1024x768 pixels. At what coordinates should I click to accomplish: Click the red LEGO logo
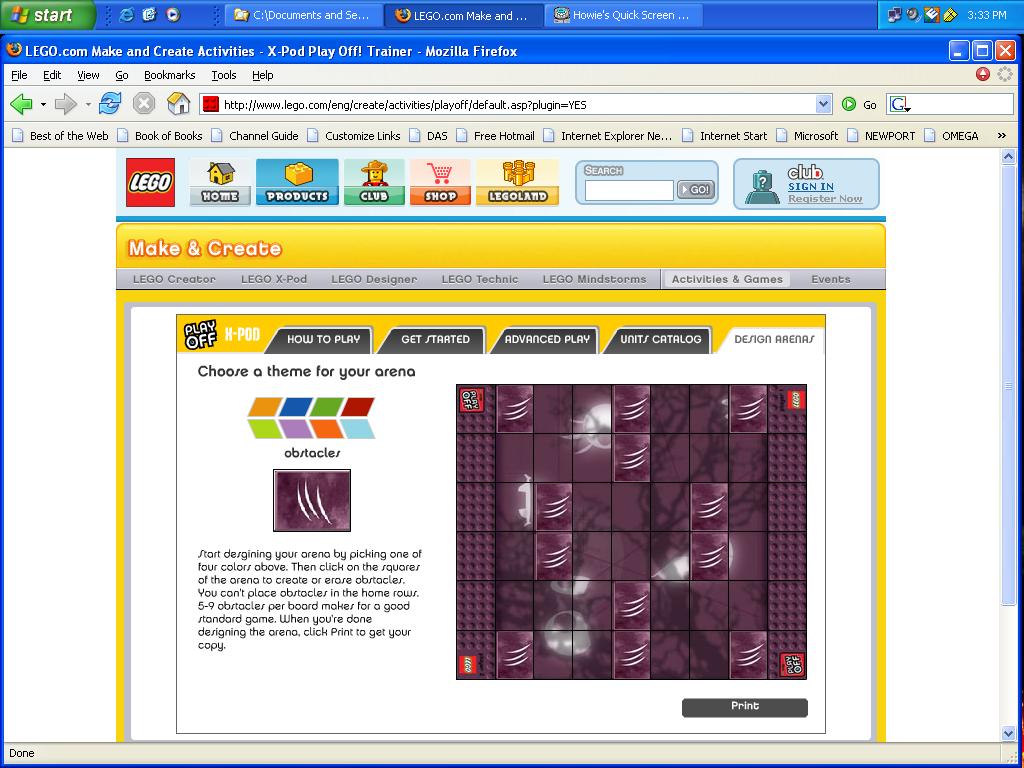coord(150,182)
